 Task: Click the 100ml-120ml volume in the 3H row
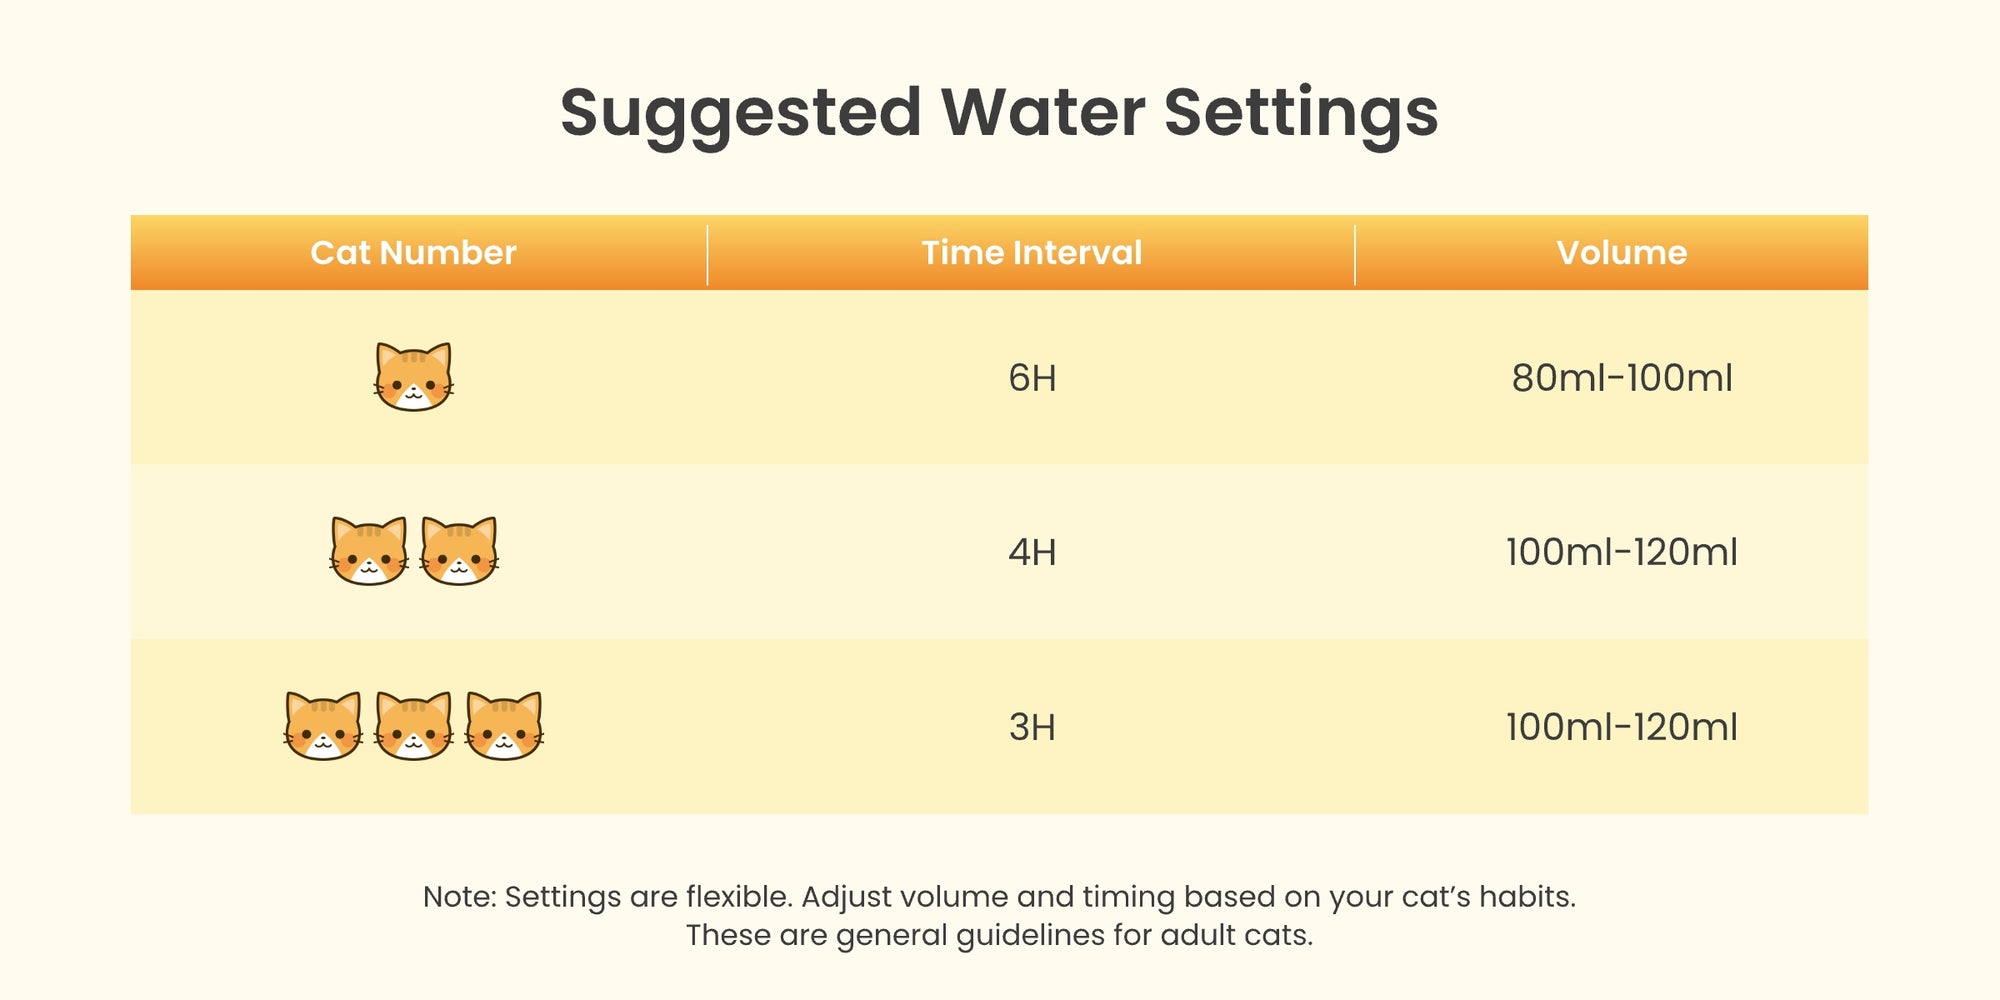(x=1621, y=727)
